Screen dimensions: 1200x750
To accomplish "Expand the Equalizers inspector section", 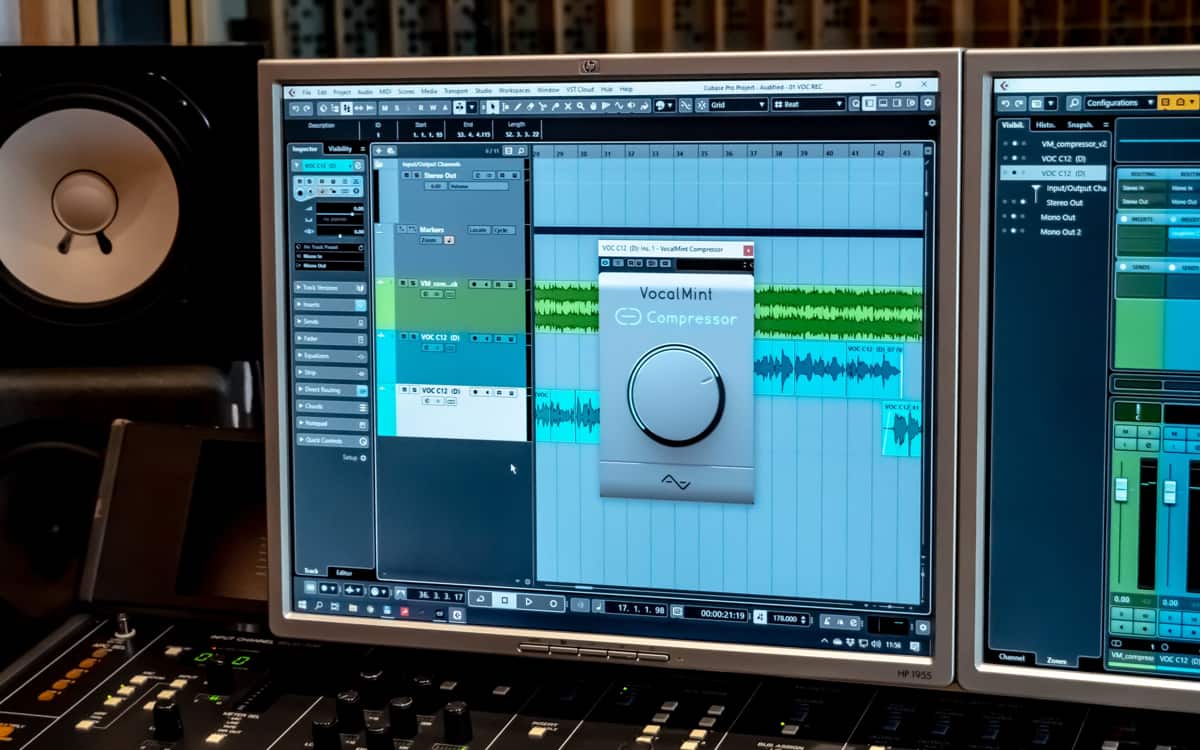I will 331,355.
